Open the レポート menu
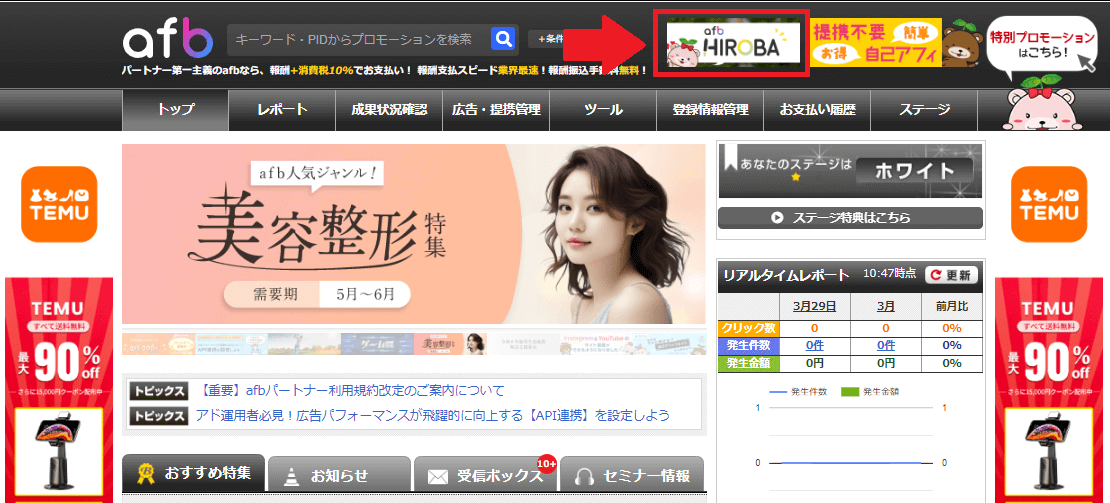The height and width of the screenshot is (503, 1110). (282, 110)
